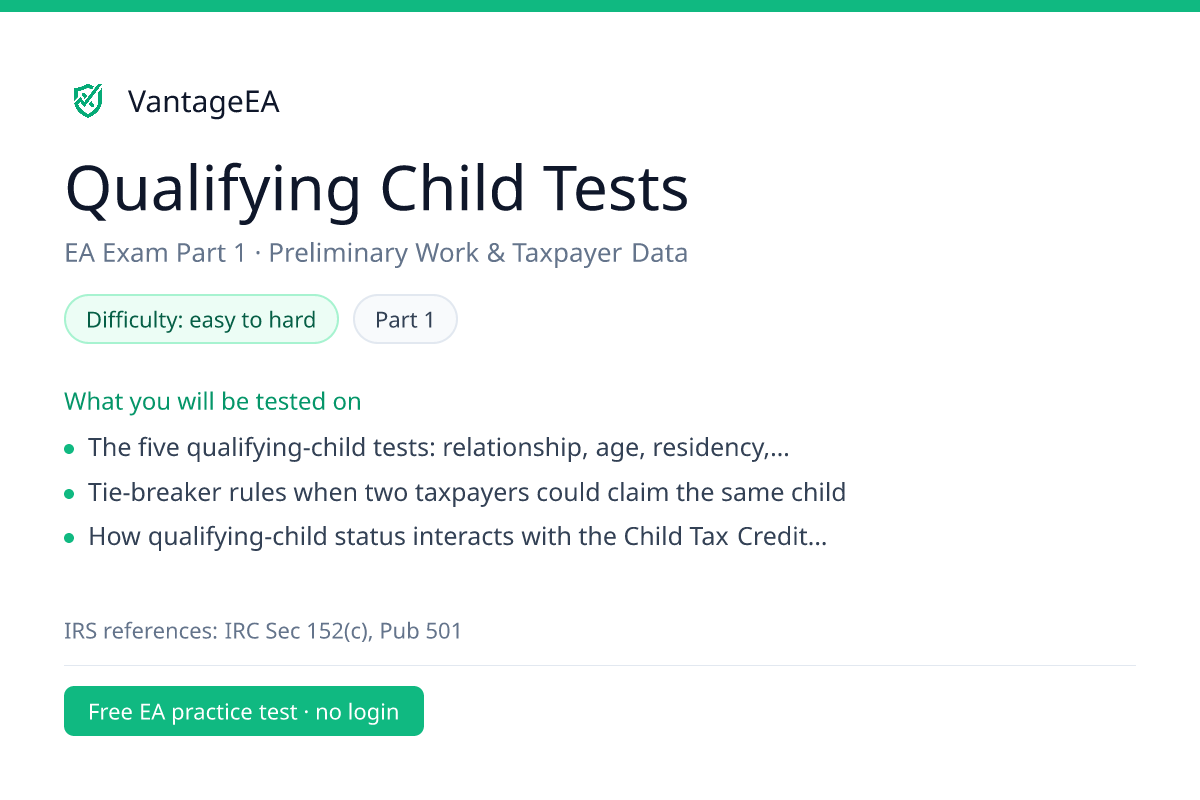Open the Child Tax Credit bullet item
The image size is (1200, 800).
[458, 537]
